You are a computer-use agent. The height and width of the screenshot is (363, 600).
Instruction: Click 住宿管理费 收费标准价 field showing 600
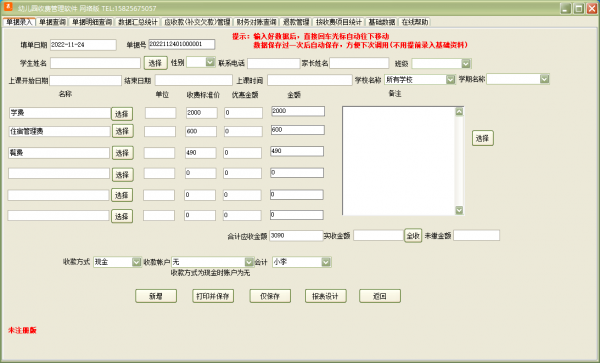(201, 132)
